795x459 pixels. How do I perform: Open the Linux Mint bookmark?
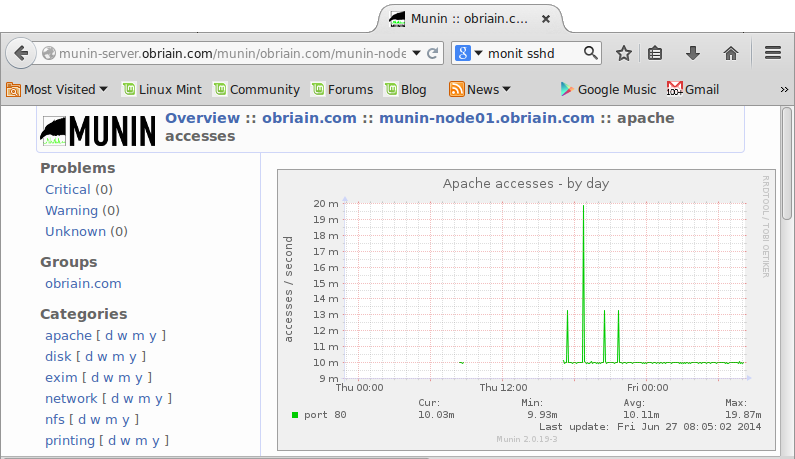pos(162,90)
